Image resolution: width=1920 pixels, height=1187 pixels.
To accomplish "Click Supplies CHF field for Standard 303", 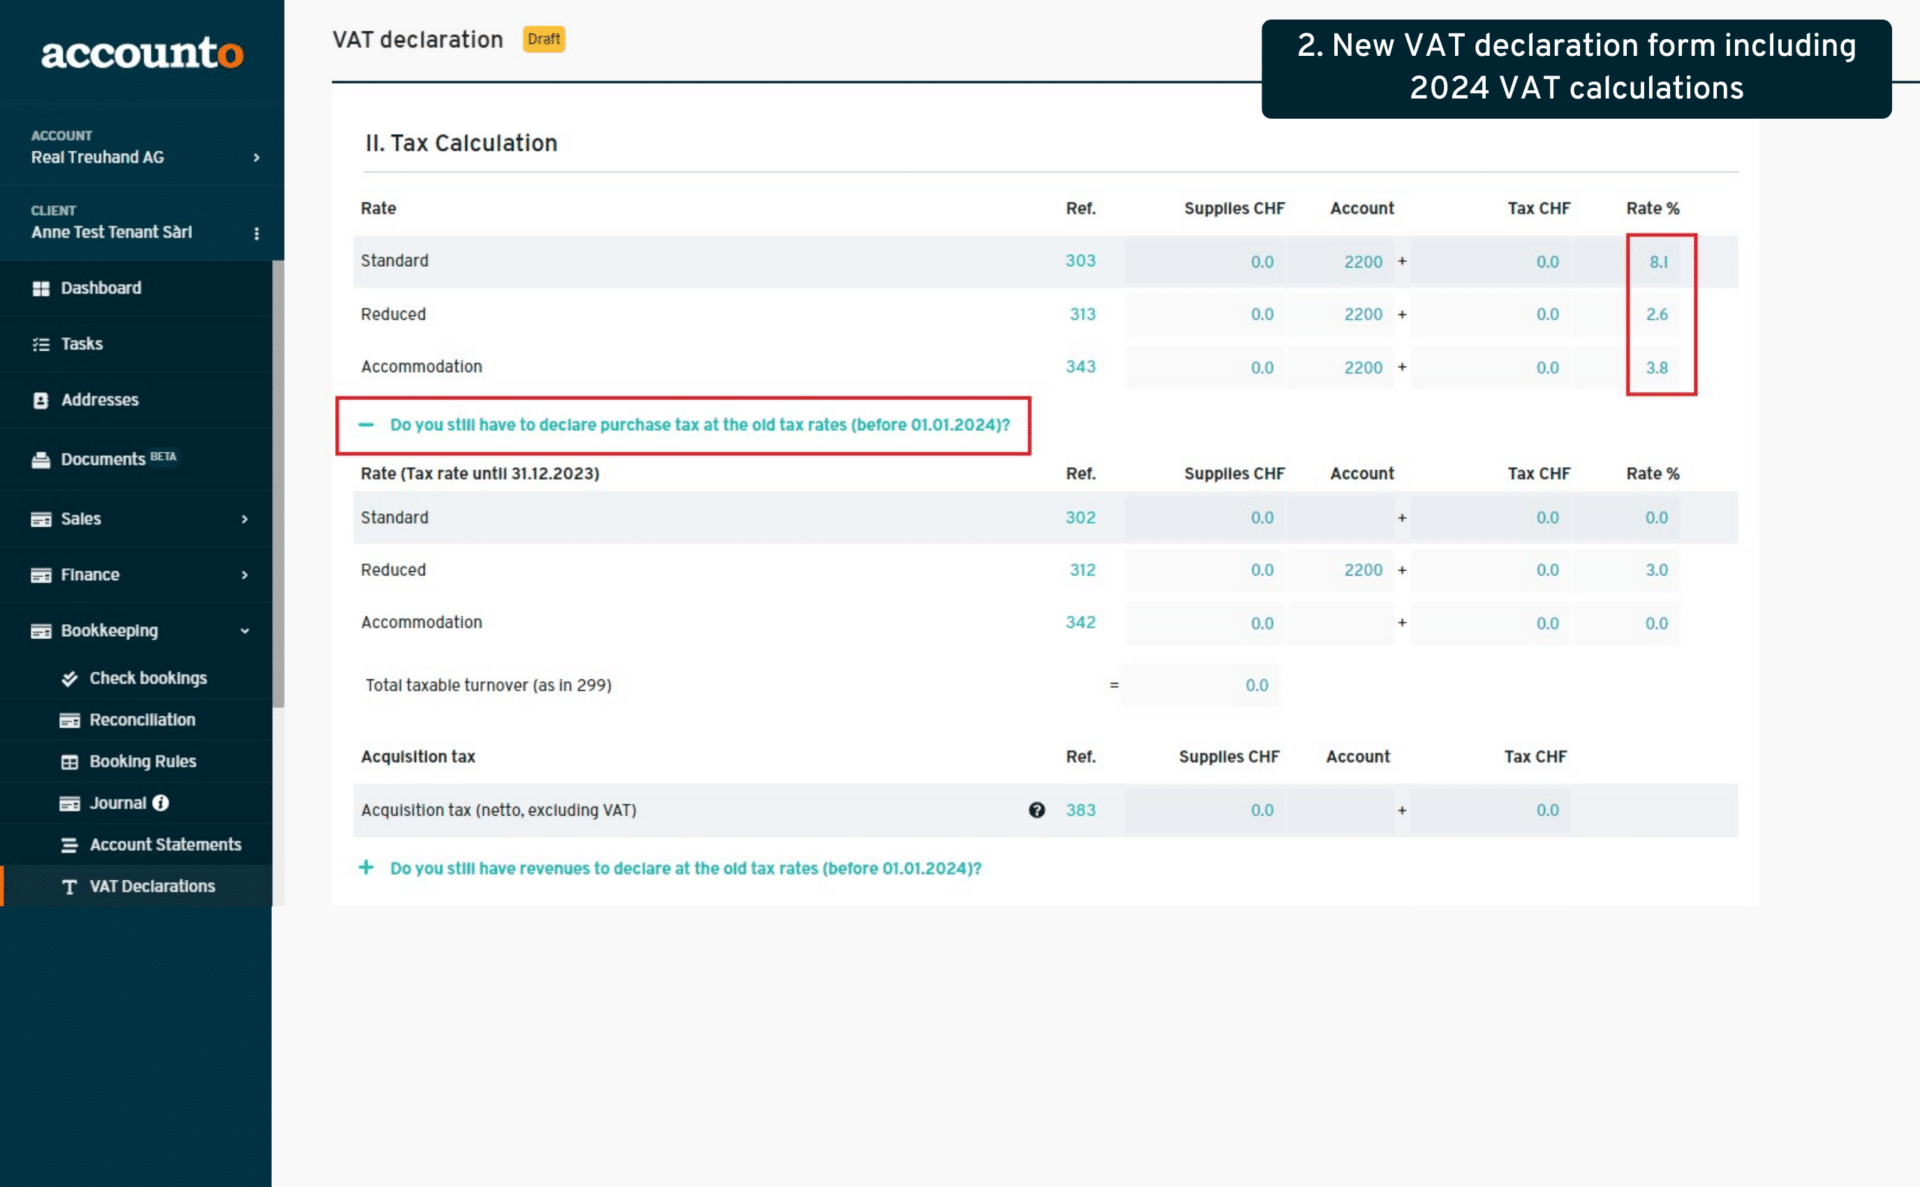I will [x=1204, y=262].
